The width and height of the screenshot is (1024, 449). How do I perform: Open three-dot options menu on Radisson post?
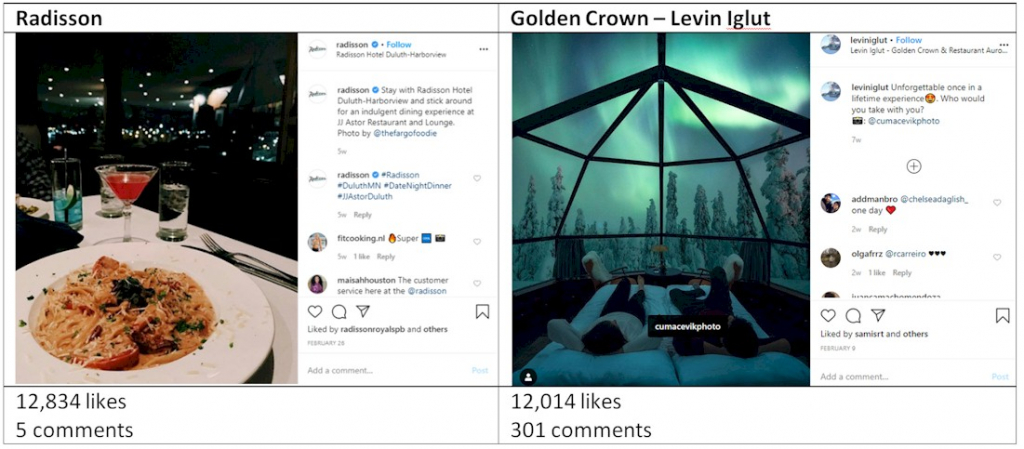point(483,49)
